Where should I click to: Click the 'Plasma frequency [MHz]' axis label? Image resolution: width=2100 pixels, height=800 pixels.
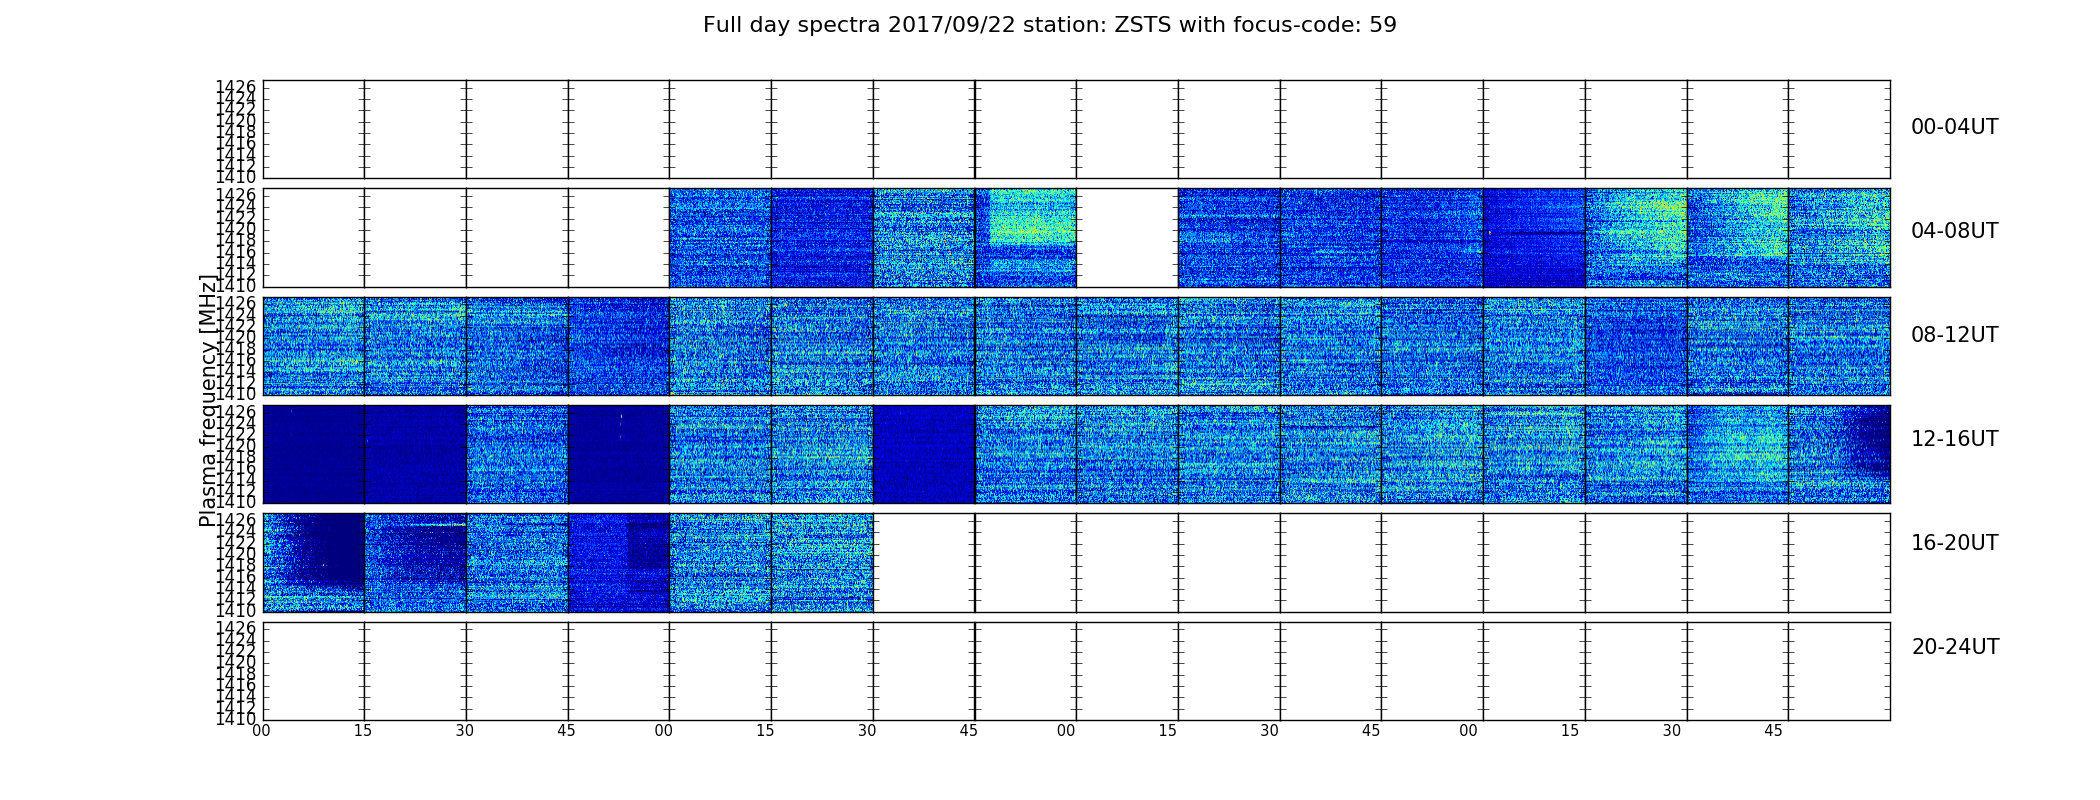click(x=208, y=400)
